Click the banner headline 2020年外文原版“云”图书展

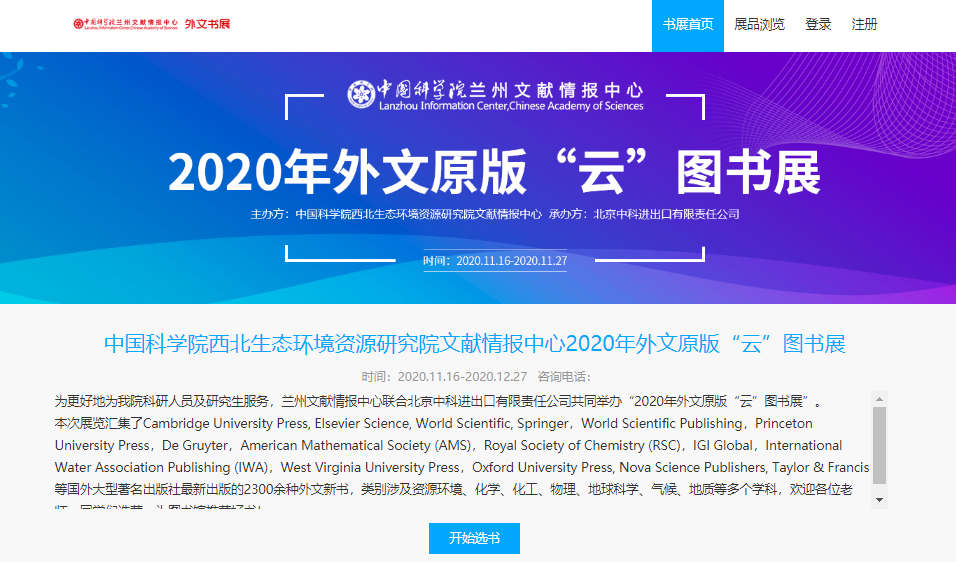(494, 173)
